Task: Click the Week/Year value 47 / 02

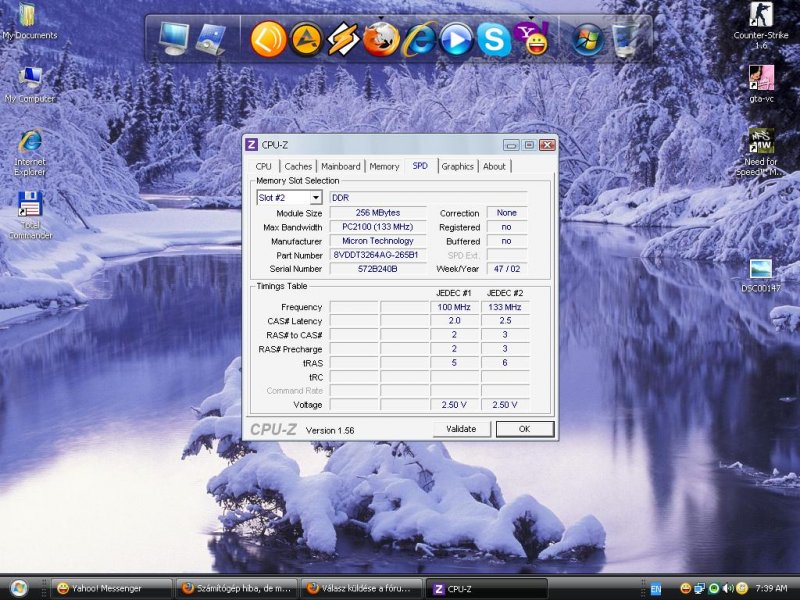Action: click(x=507, y=268)
